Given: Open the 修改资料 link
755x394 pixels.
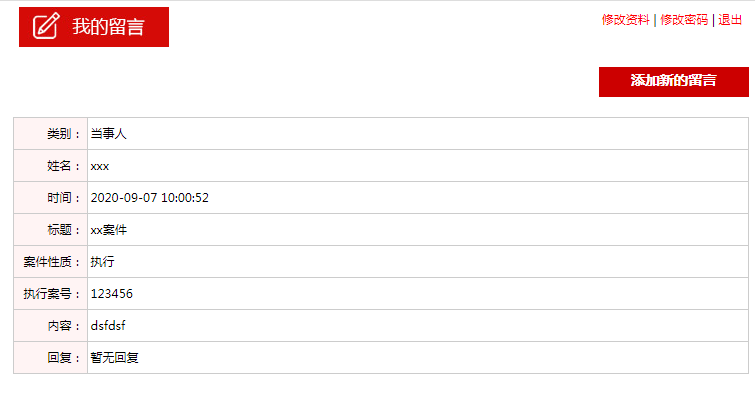Looking at the screenshot, I should (625, 20).
